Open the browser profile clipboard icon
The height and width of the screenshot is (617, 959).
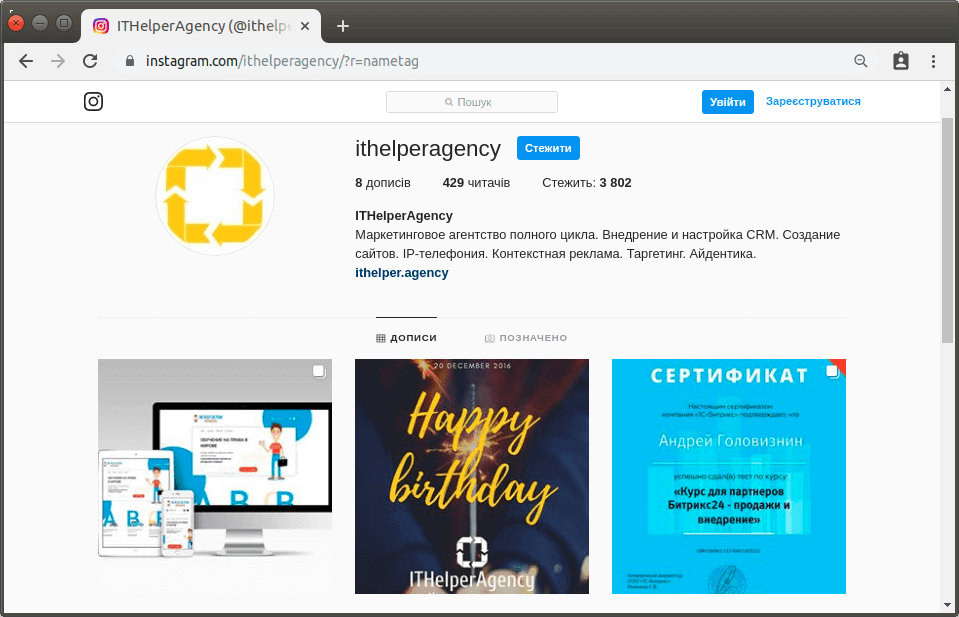[901, 61]
